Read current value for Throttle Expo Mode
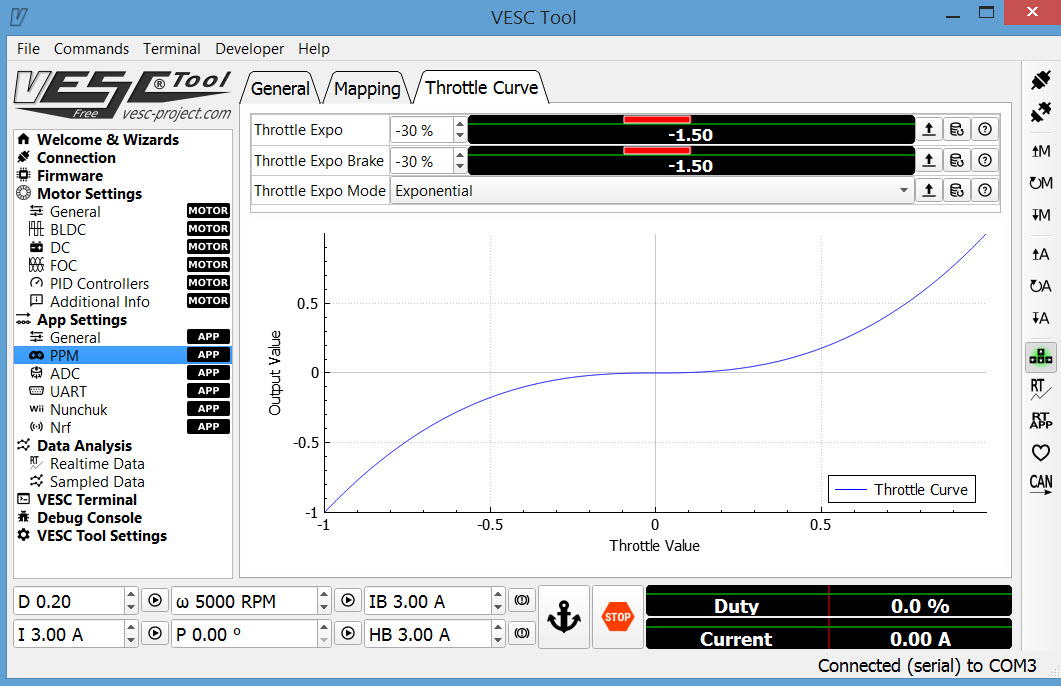Screen dimensions: 1061x686 [x=929, y=191]
